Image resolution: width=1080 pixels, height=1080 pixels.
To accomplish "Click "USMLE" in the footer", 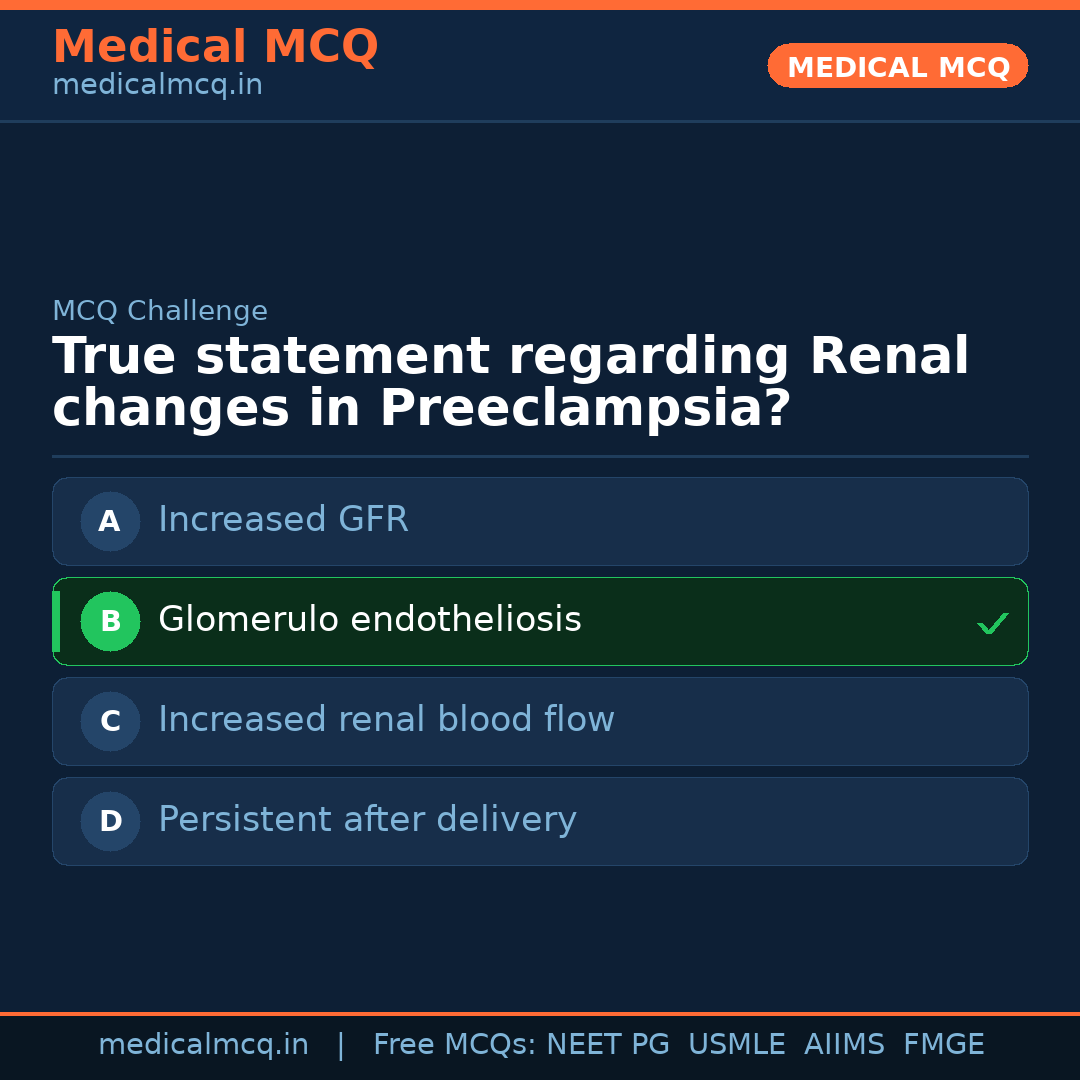I will tap(736, 1045).
